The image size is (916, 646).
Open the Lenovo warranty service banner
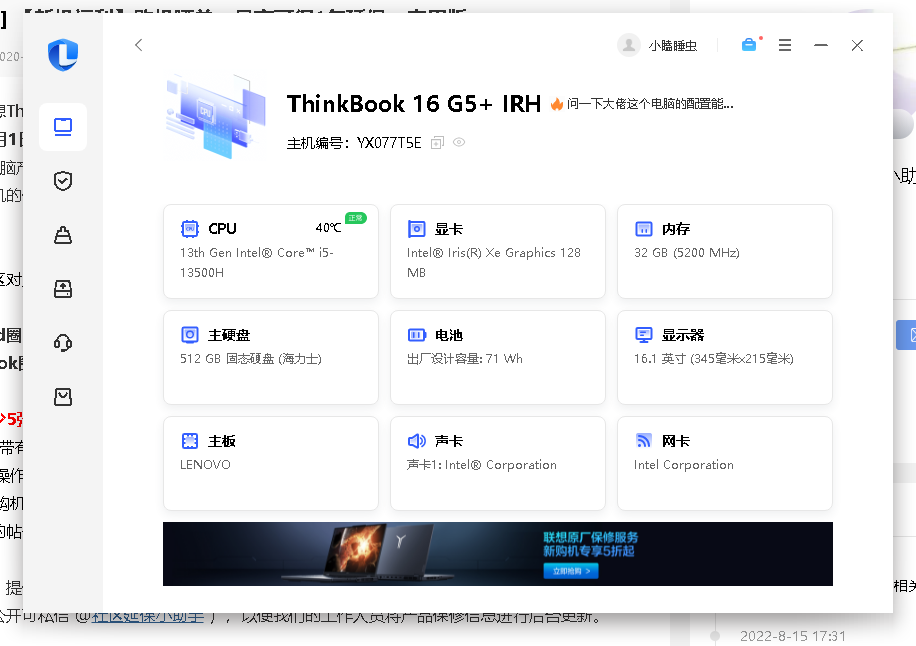pyautogui.click(x=498, y=554)
